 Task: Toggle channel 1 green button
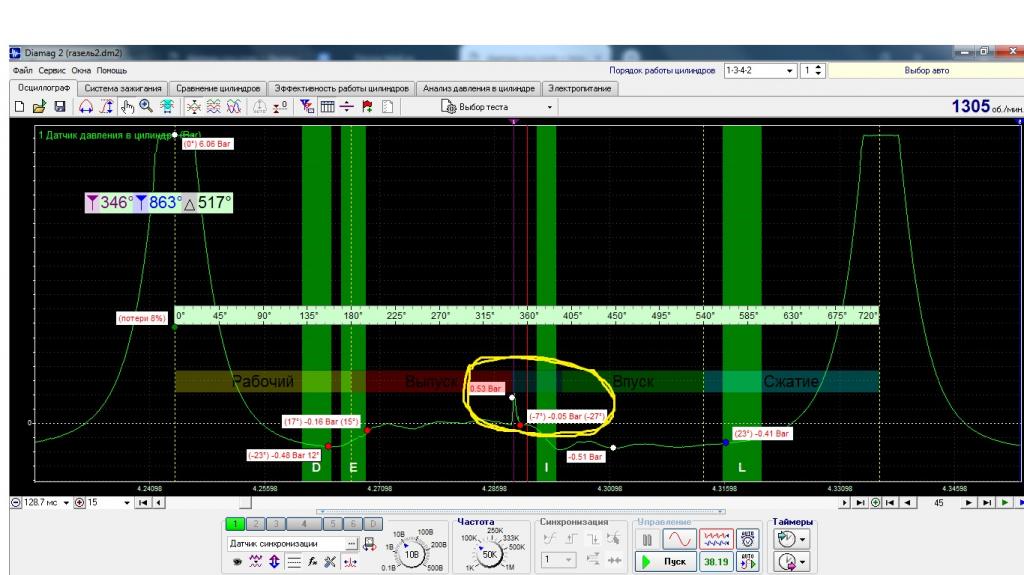tap(235, 524)
